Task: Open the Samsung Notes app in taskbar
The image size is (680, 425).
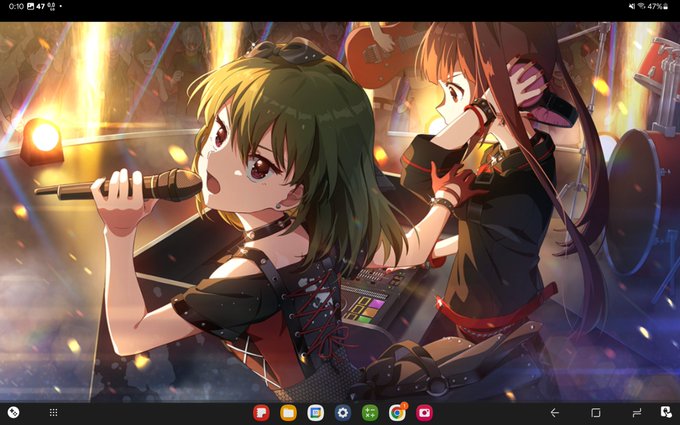Action: (261, 412)
